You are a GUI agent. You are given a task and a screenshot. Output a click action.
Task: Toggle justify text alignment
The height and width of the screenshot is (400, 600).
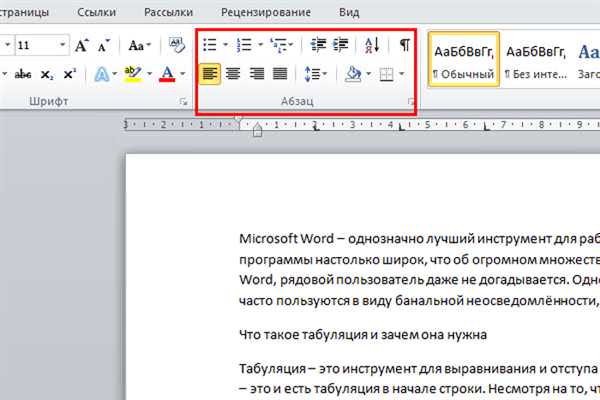[280, 73]
